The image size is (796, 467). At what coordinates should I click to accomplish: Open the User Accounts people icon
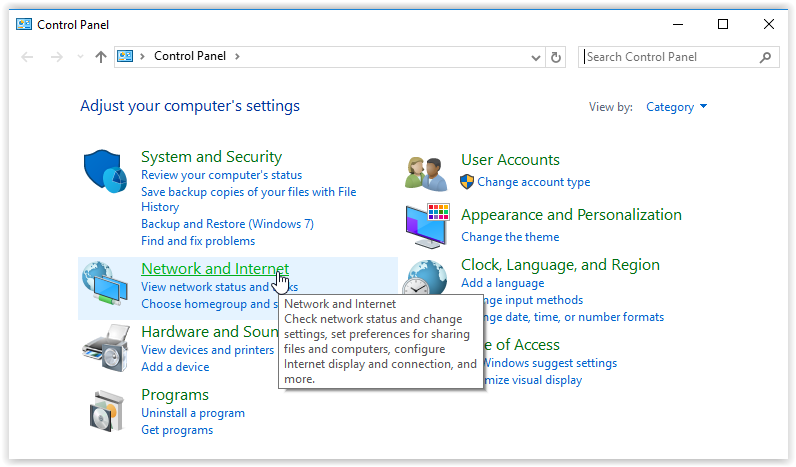pyautogui.click(x=427, y=173)
